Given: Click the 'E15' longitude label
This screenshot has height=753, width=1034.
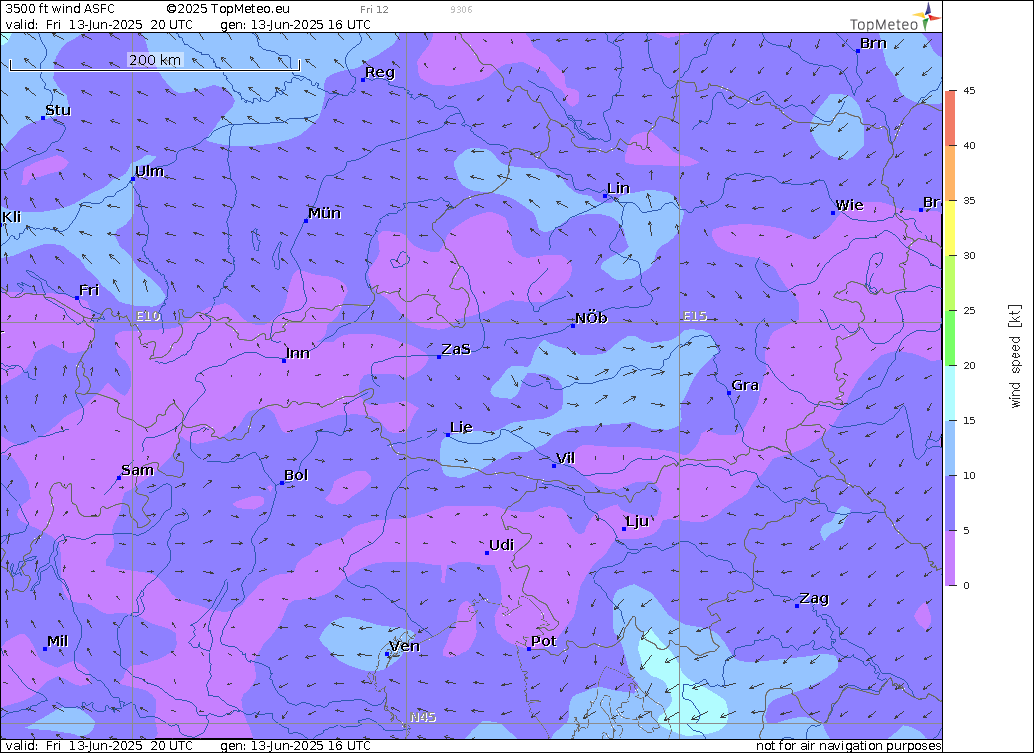Looking at the screenshot, I should click(695, 316).
